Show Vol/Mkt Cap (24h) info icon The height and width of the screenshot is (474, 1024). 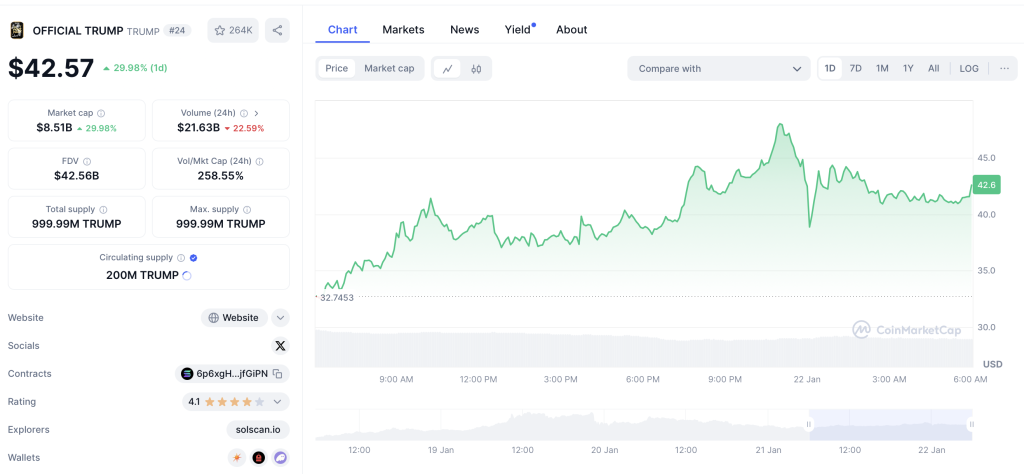coord(259,161)
